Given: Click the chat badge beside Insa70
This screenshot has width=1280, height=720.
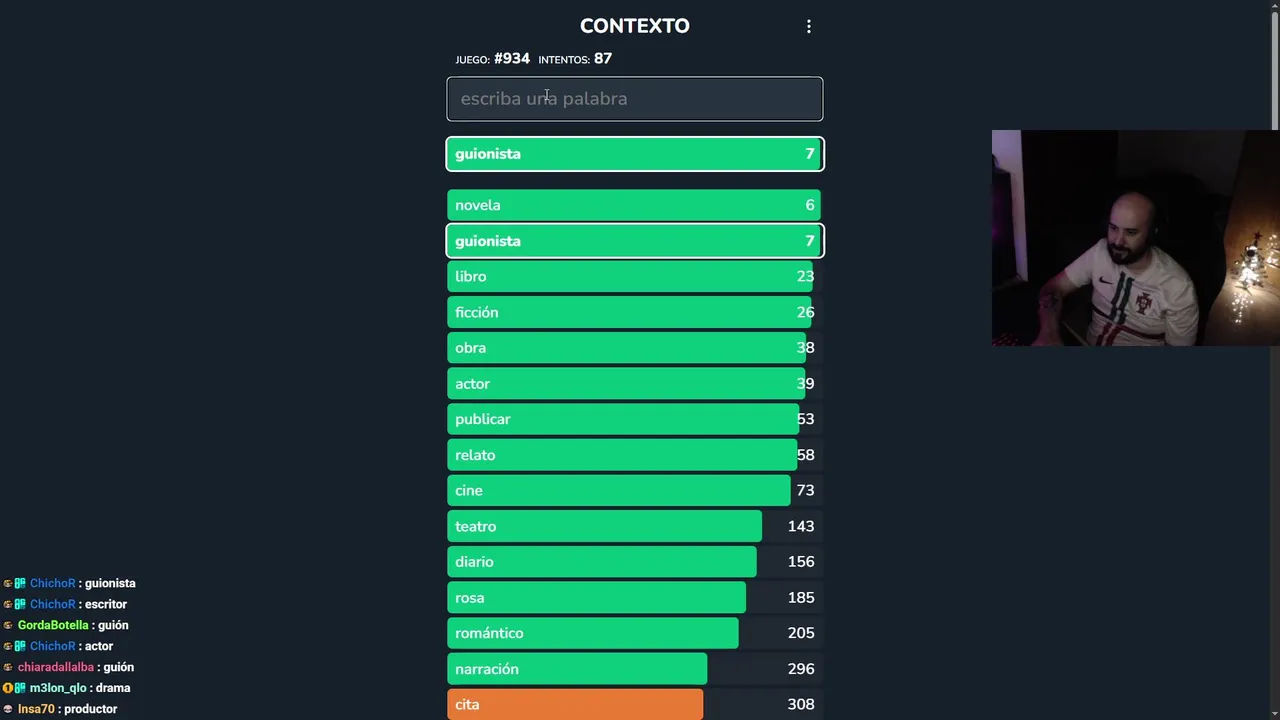Looking at the screenshot, I should [x=8, y=709].
